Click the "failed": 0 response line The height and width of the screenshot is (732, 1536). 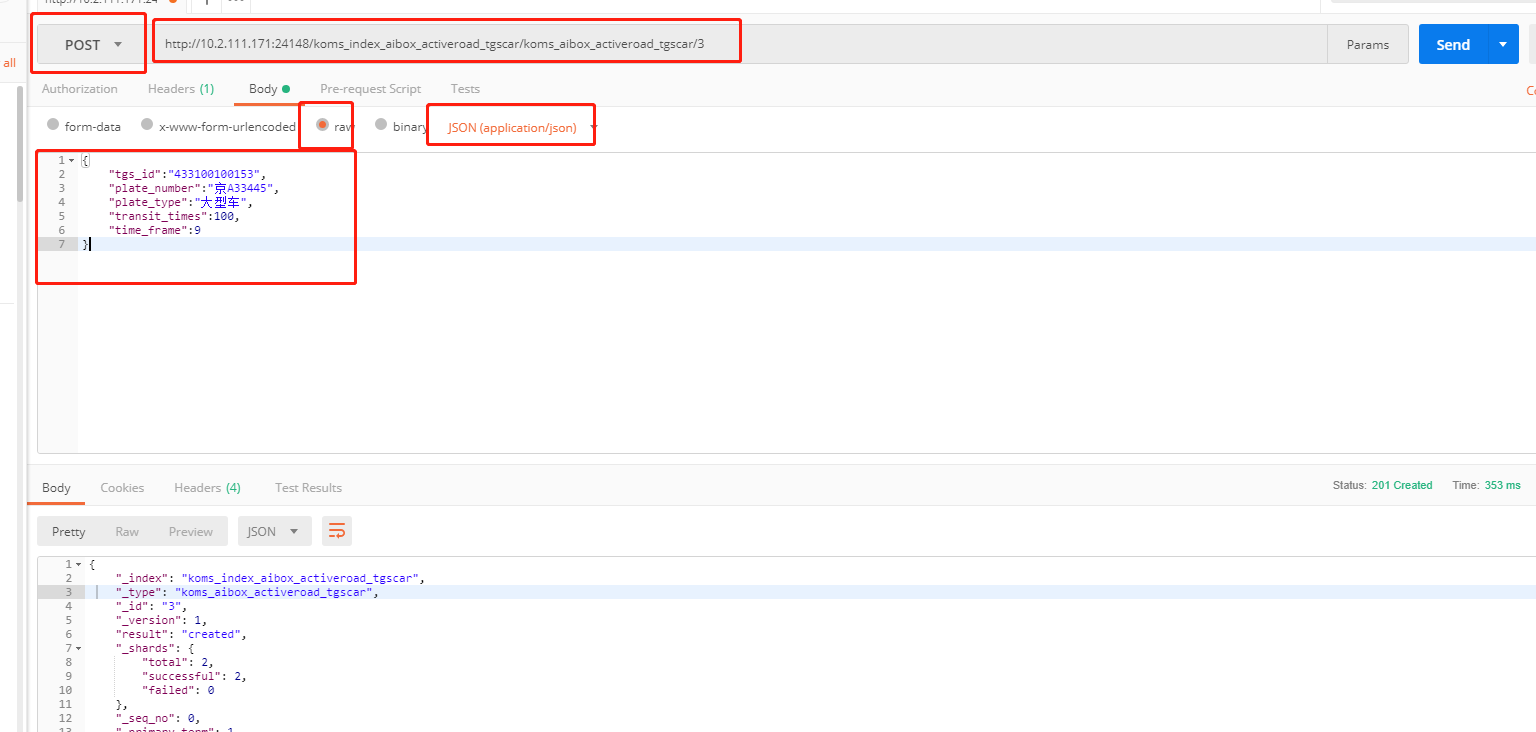(178, 690)
